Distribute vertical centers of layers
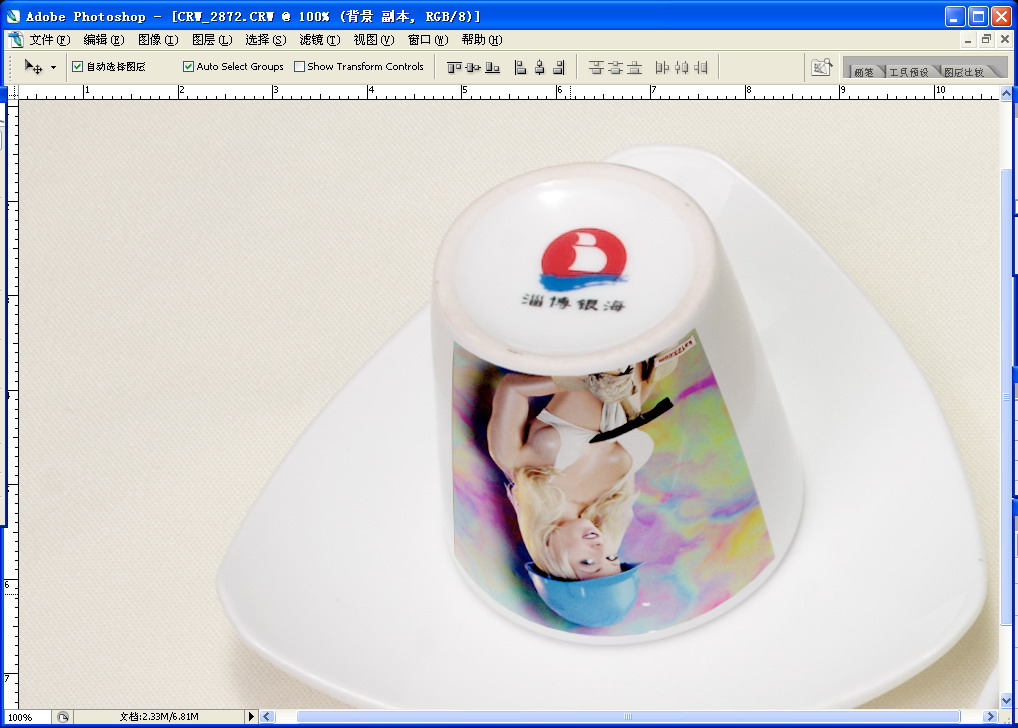This screenshot has width=1018, height=728. tap(615, 67)
